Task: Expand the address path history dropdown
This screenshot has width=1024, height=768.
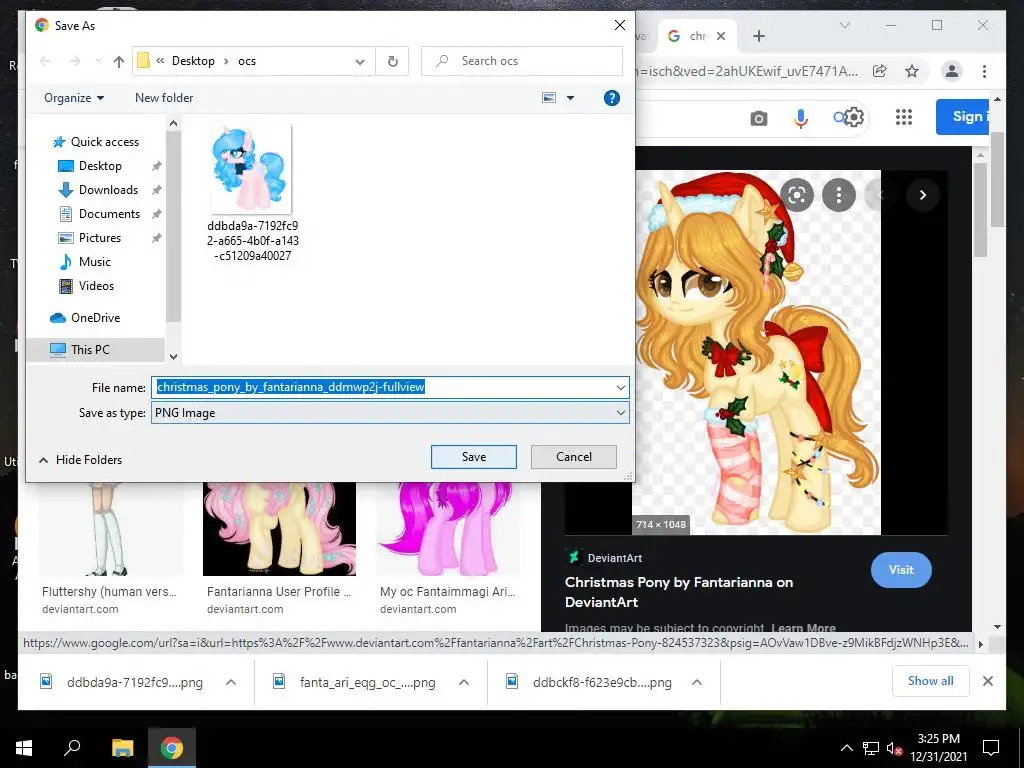Action: (x=360, y=61)
